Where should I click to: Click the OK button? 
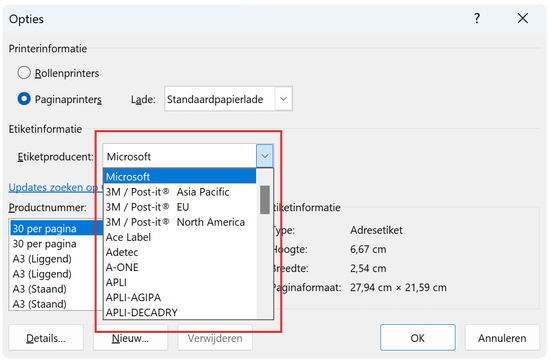point(418,338)
